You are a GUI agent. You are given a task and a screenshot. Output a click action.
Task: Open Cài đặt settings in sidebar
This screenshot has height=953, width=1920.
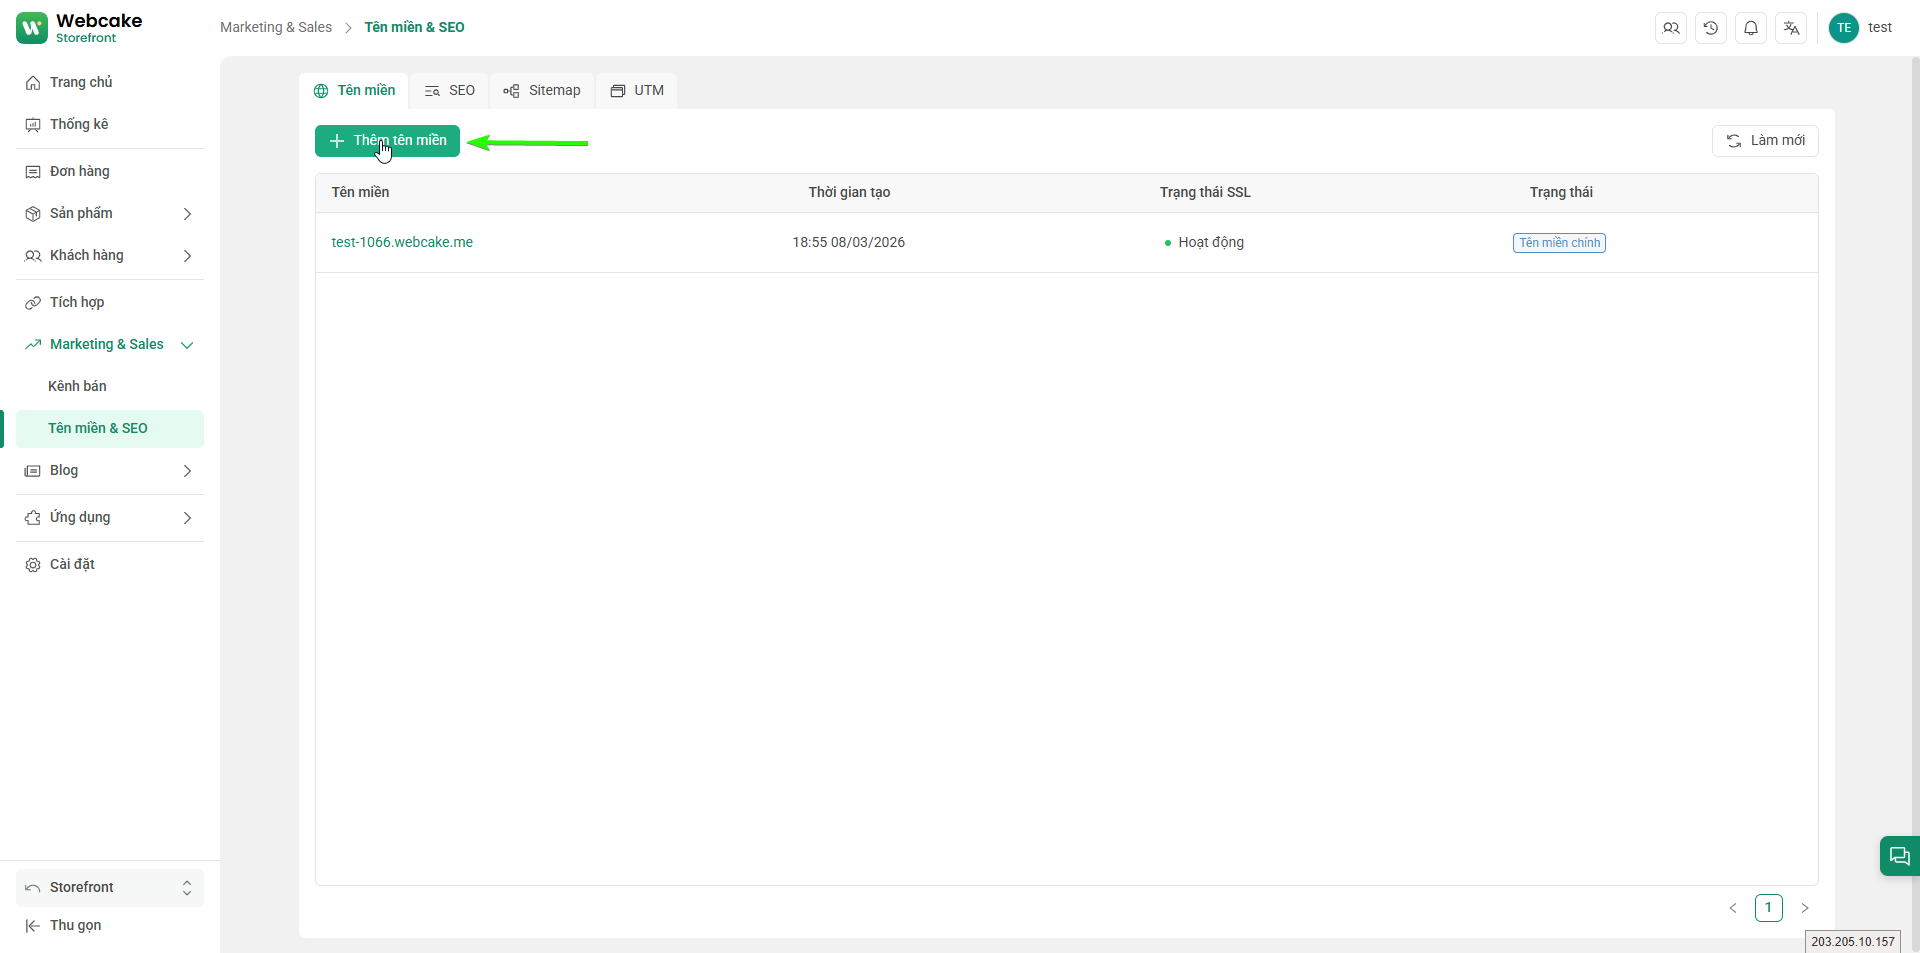72,564
